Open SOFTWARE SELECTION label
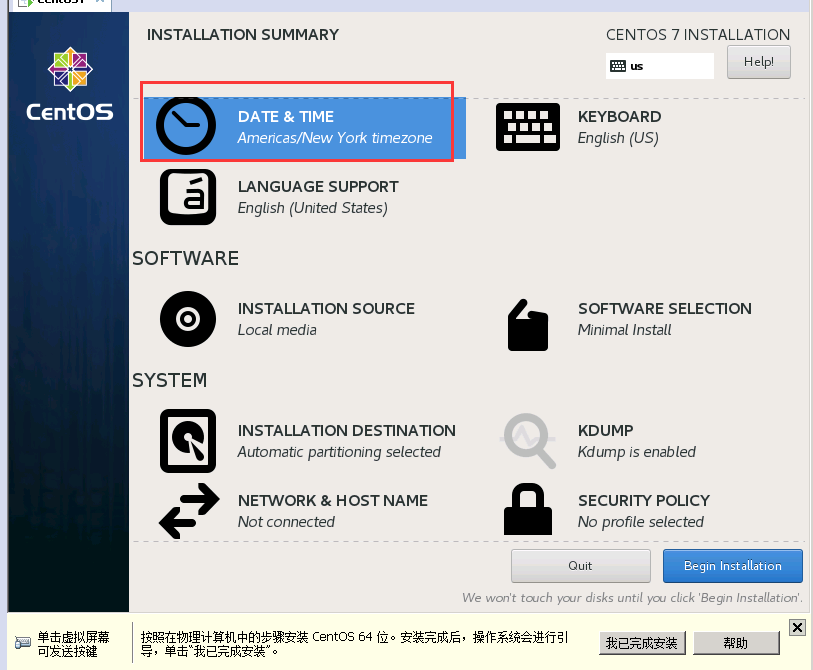 [x=665, y=309]
